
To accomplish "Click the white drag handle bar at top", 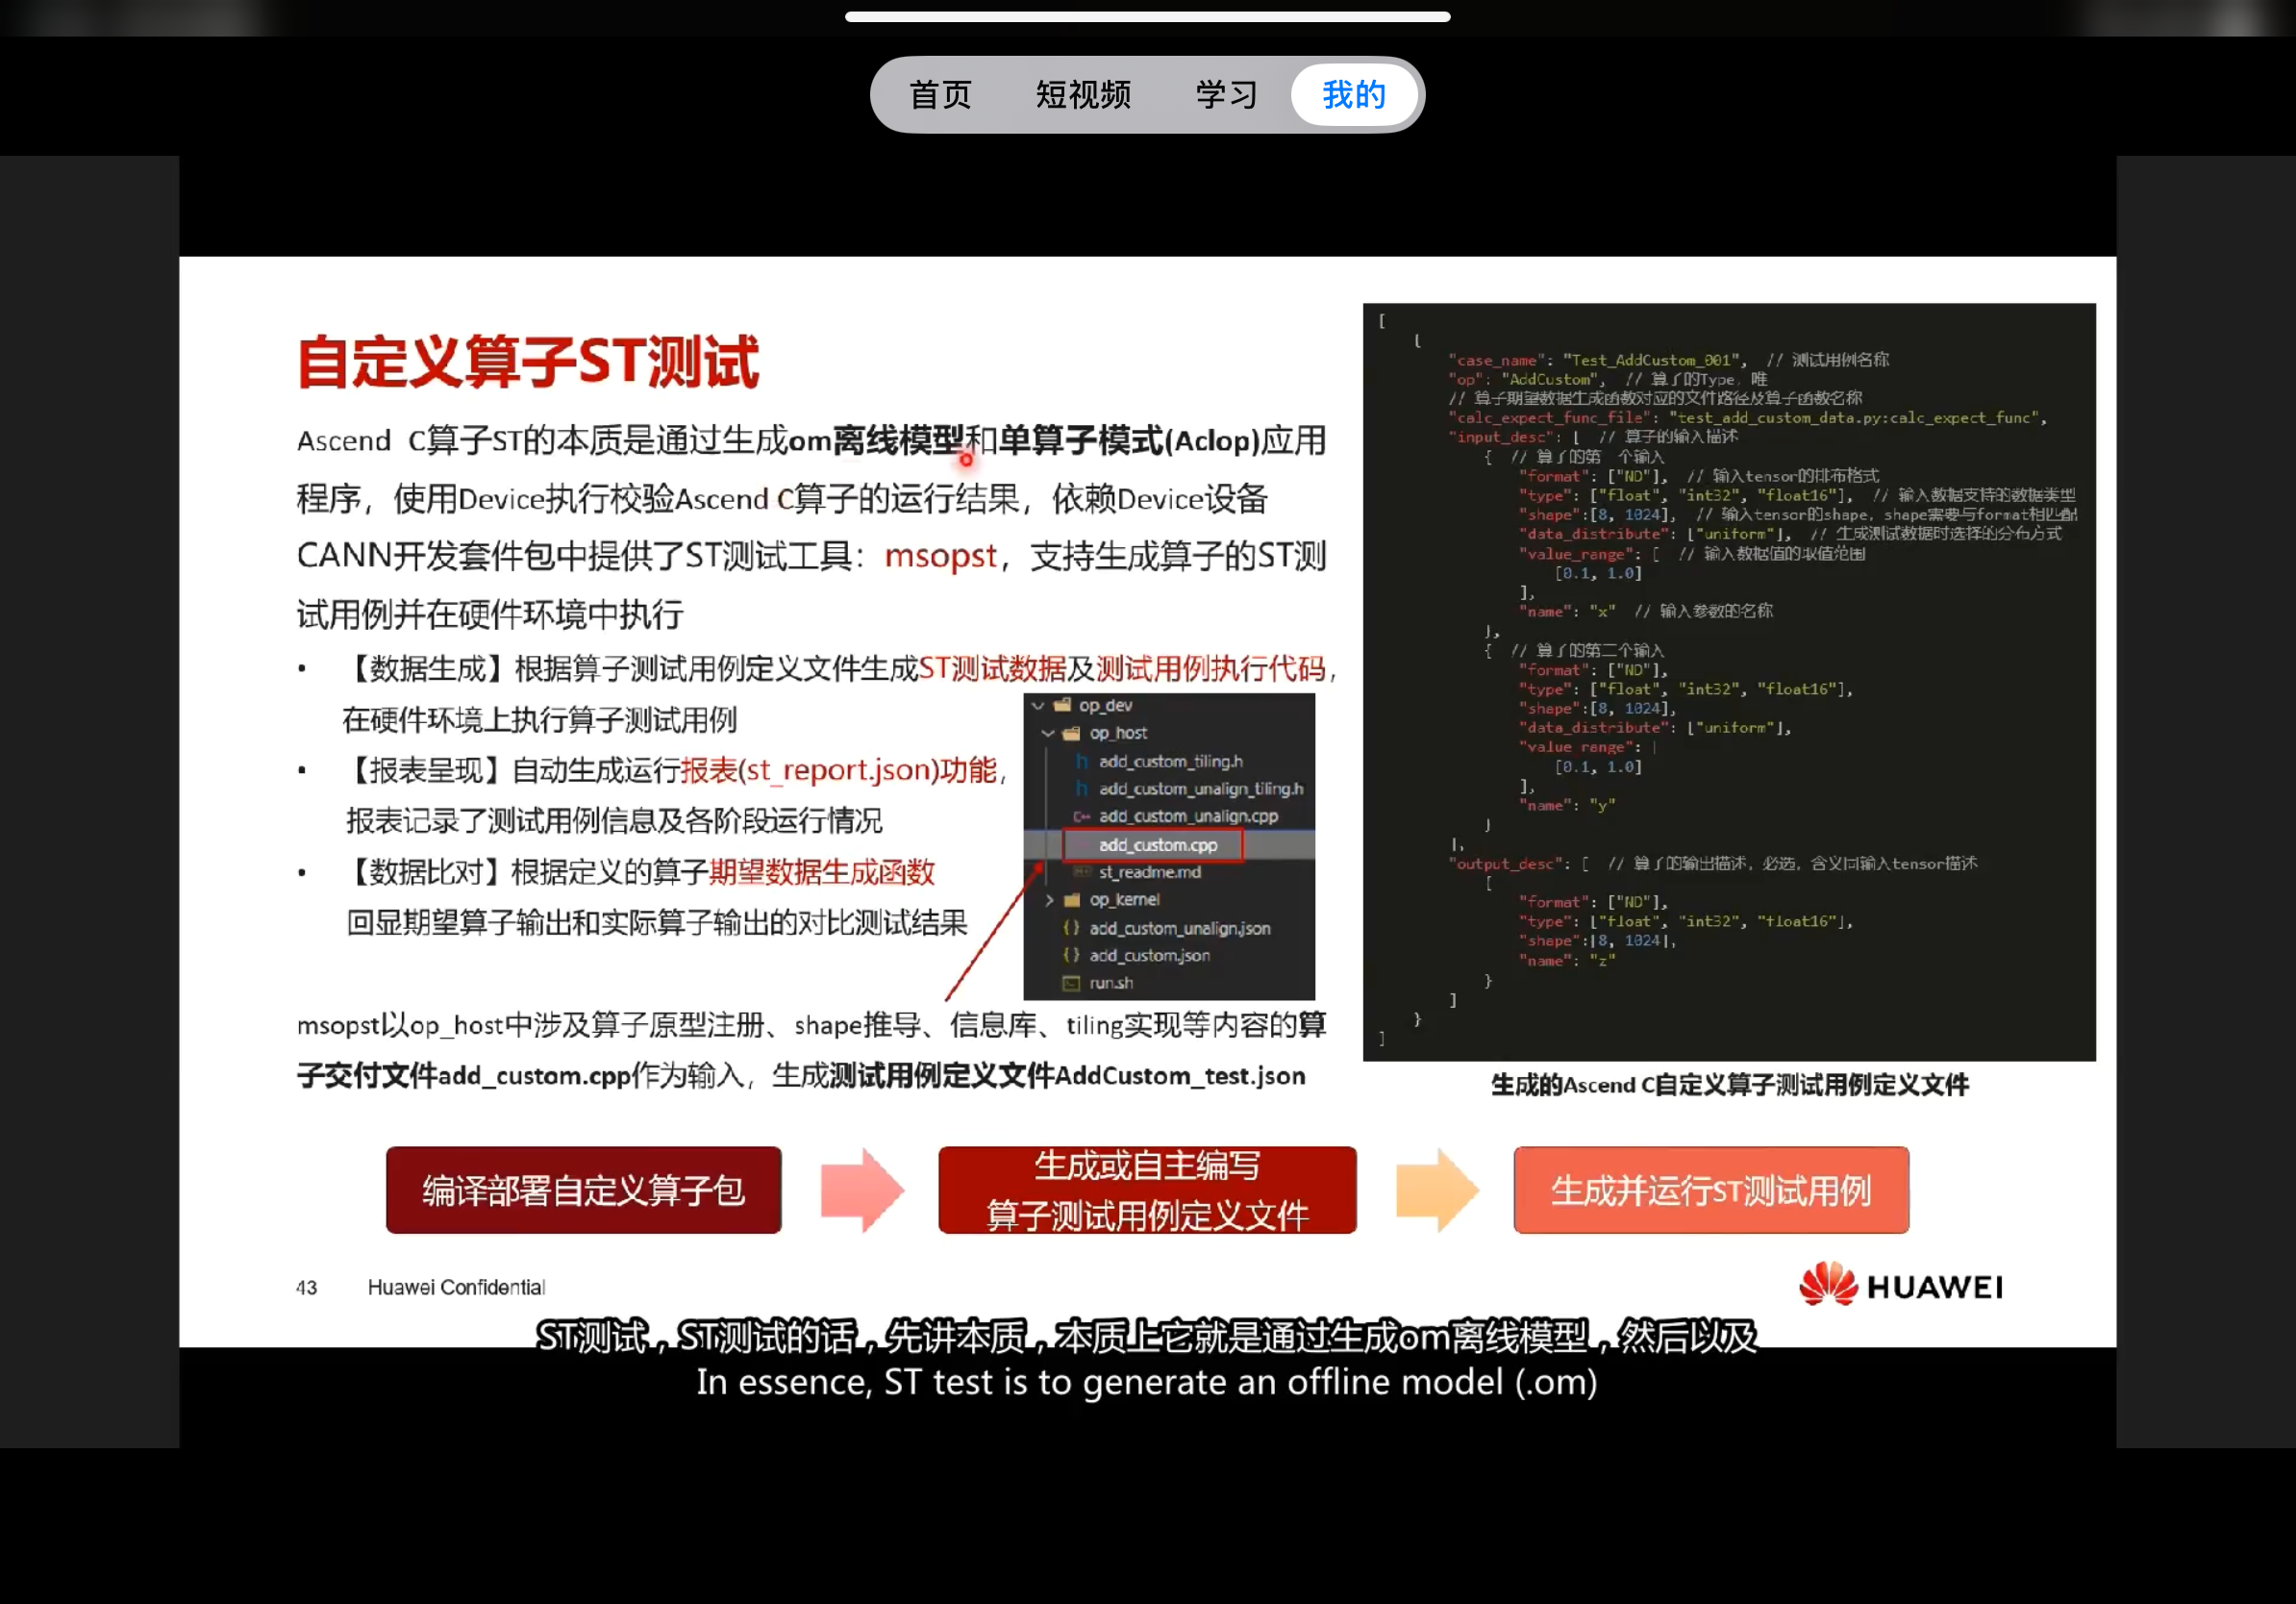I will point(1147,17).
